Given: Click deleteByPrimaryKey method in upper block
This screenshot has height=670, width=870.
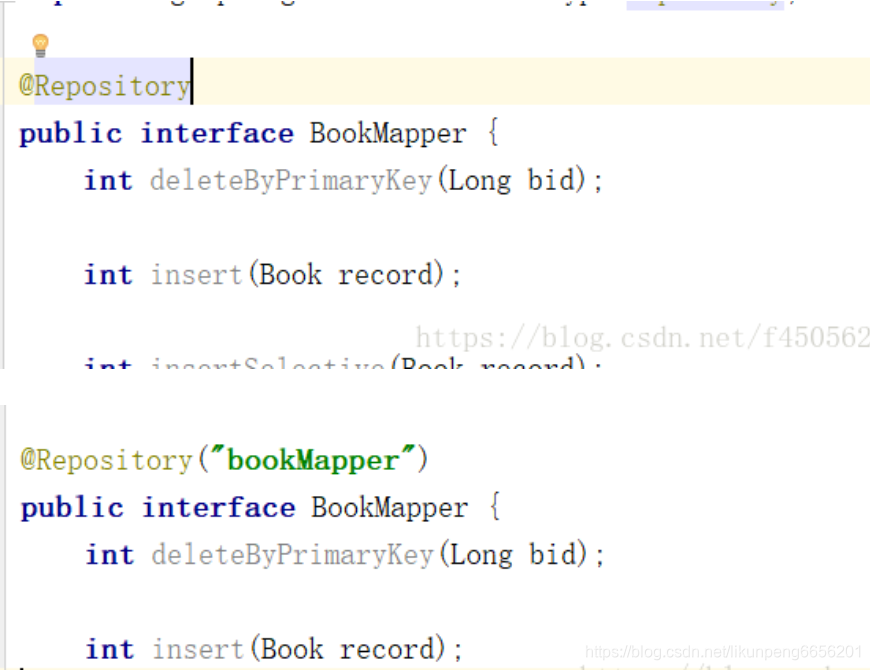Looking at the screenshot, I should 291,181.
